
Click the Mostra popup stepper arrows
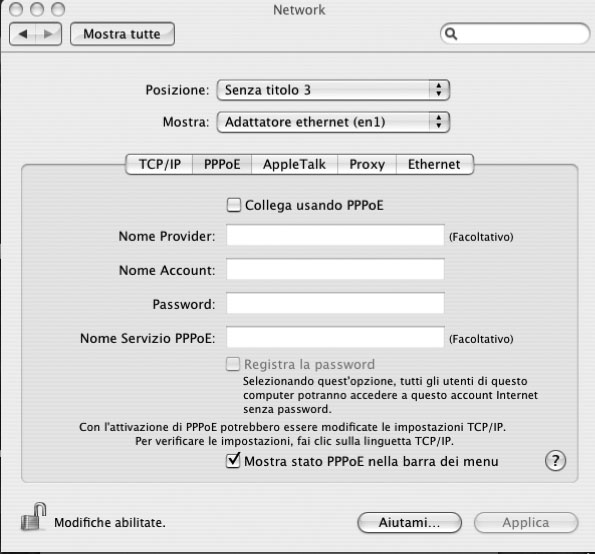pyautogui.click(x=439, y=122)
